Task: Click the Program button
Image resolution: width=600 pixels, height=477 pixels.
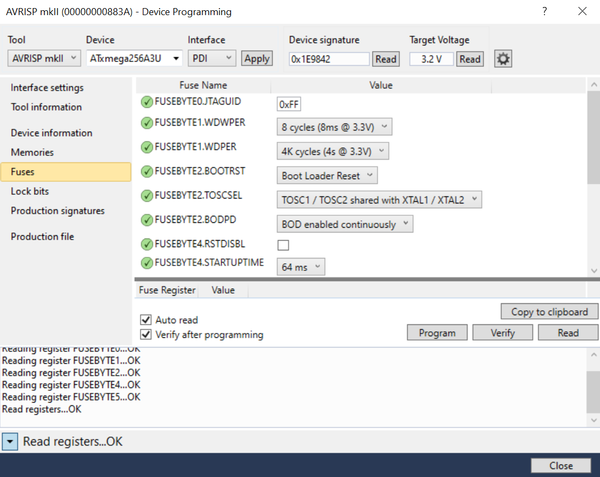Action: pos(437,333)
